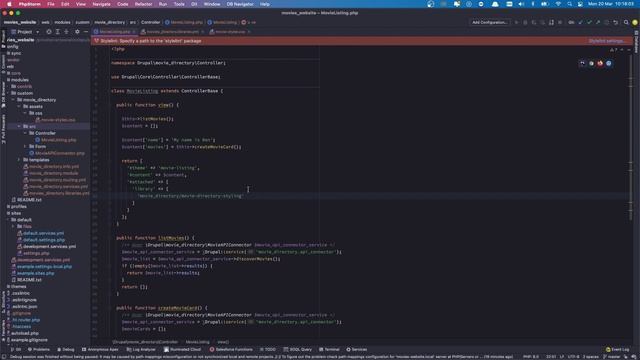
Task: Click the Rollback undo arrow icon
Action: coord(616,22)
